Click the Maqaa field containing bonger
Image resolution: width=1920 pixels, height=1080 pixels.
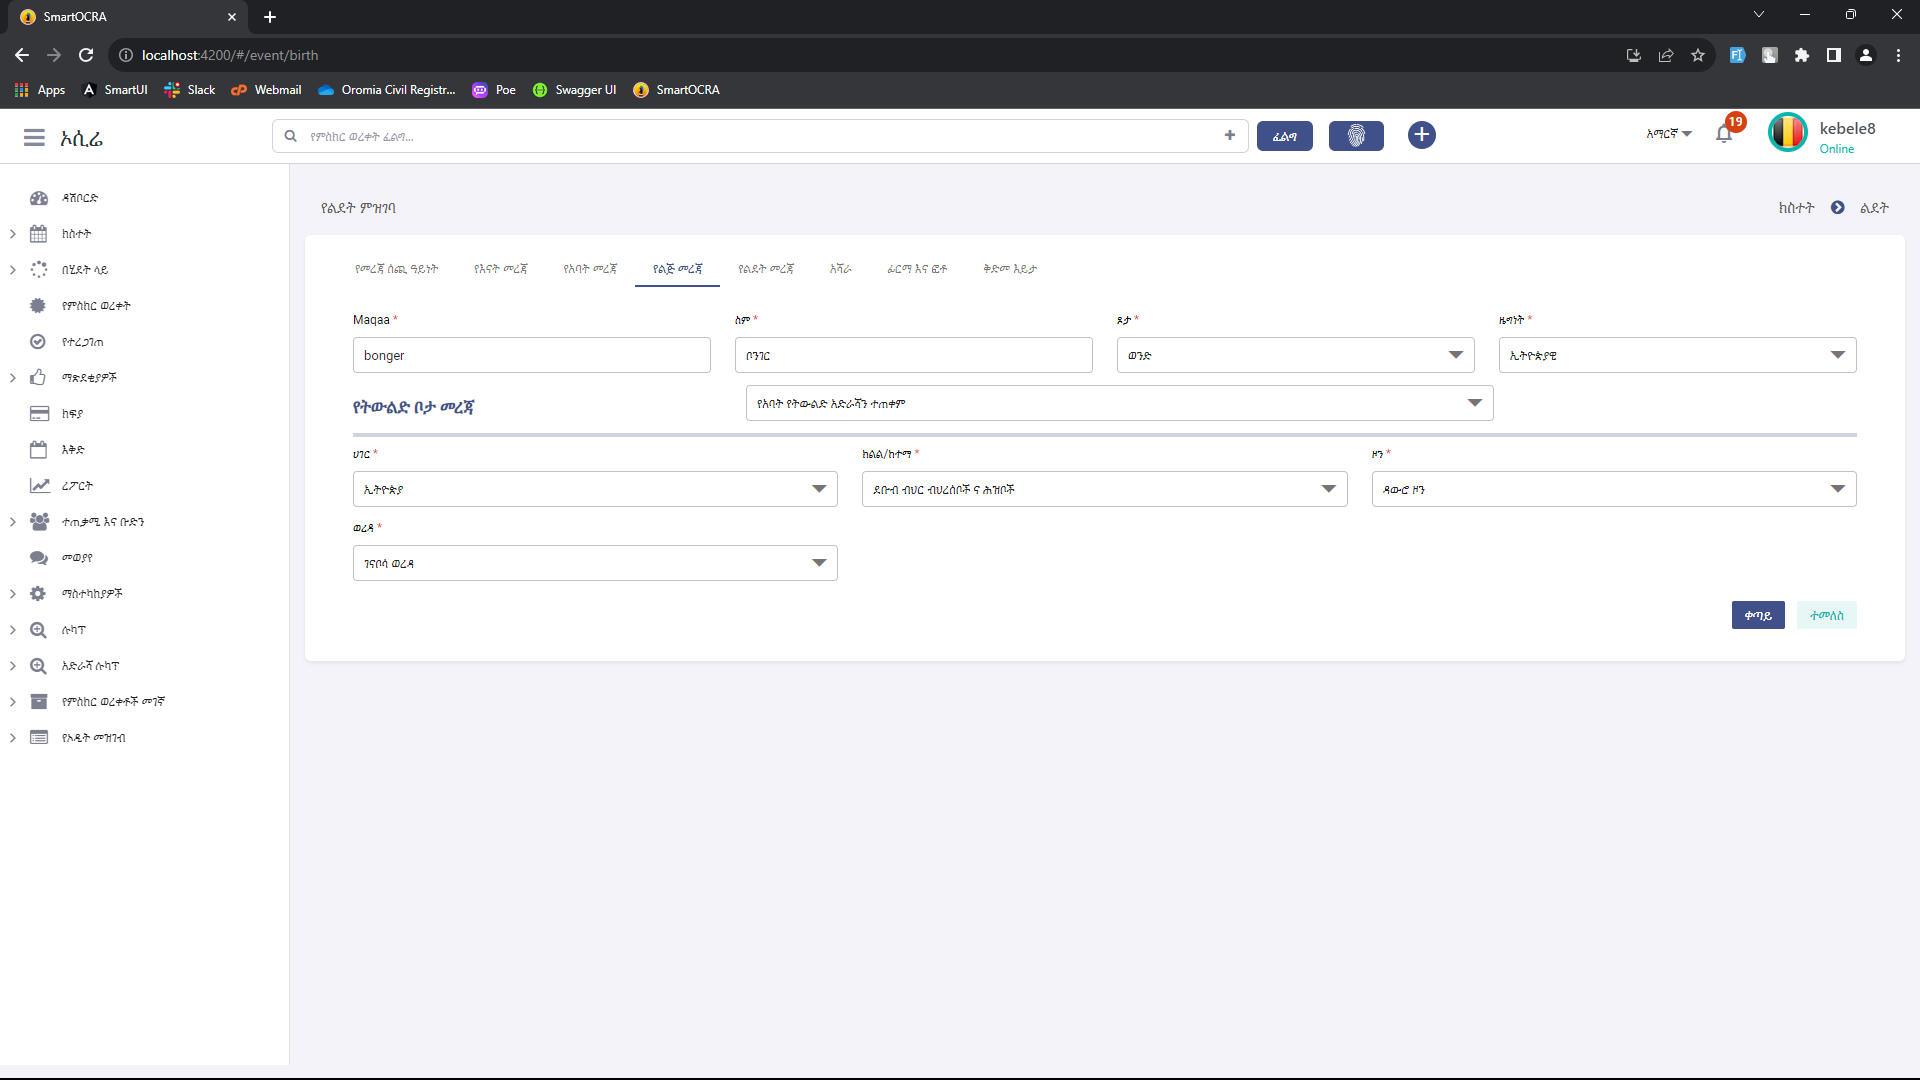point(531,355)
